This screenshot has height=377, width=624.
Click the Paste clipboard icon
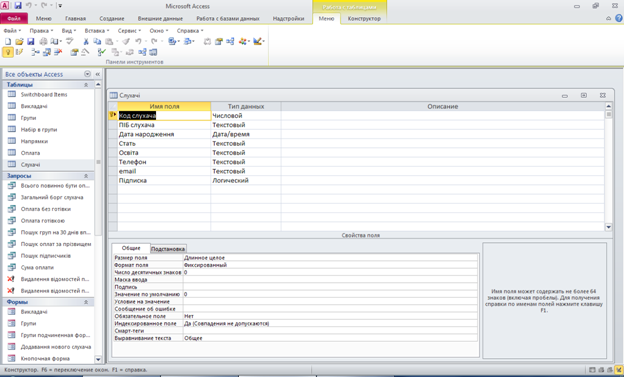109,41
